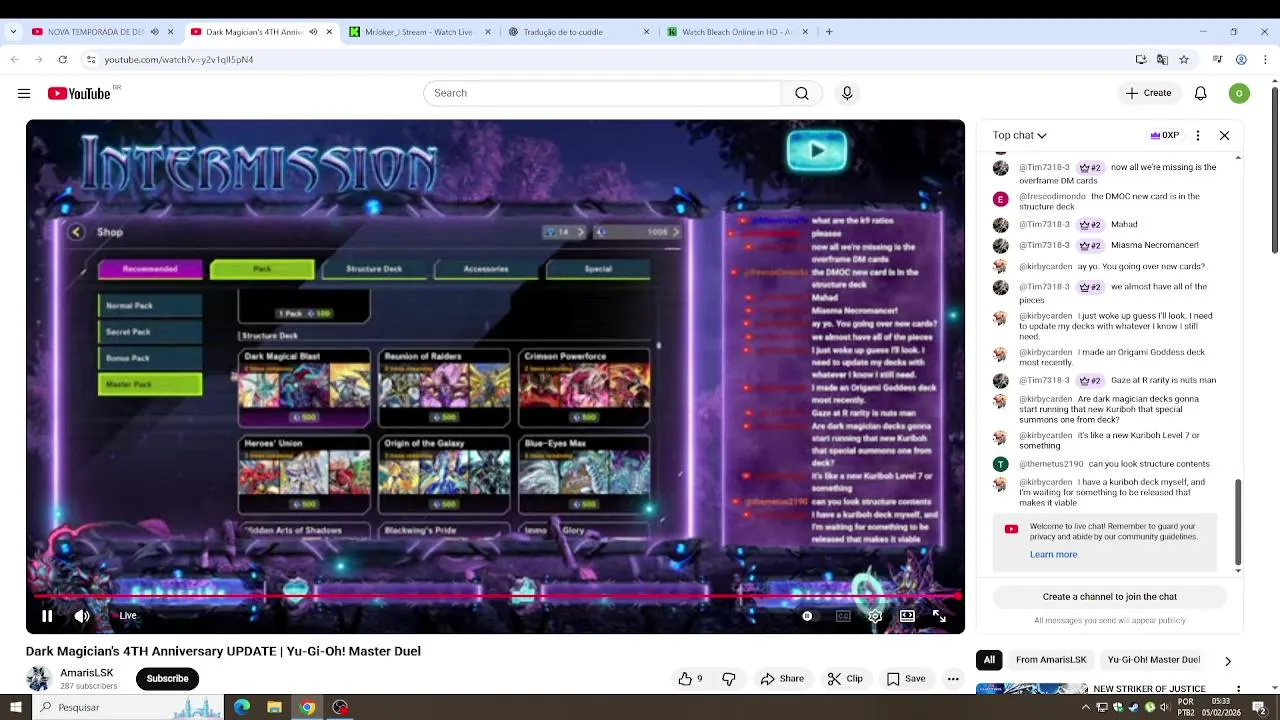Open options for NEW STRIKER OF JUSTICE video
The height and width of the screenshot is (720, 1280).
tap(1239, 690)
